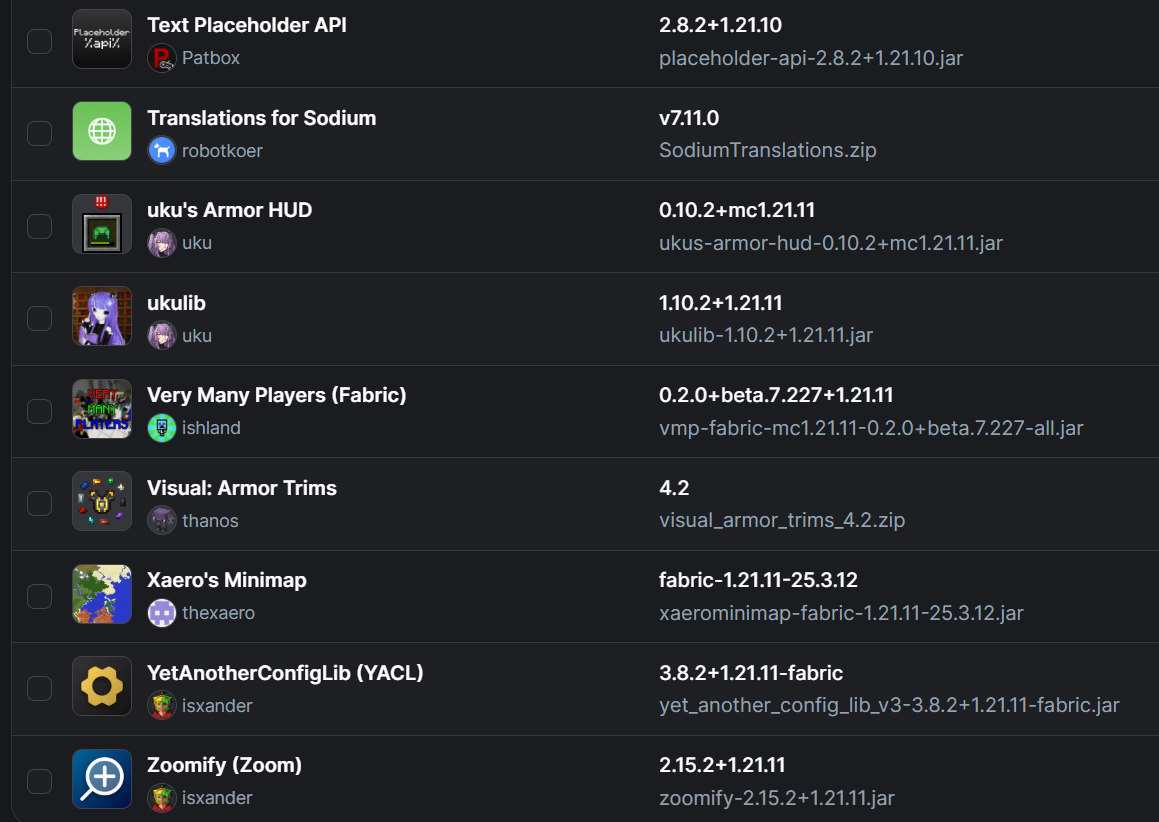1159x822 pixels.
Task: Select the Translations for Sodium checkbox
Action: coord(39,134)
